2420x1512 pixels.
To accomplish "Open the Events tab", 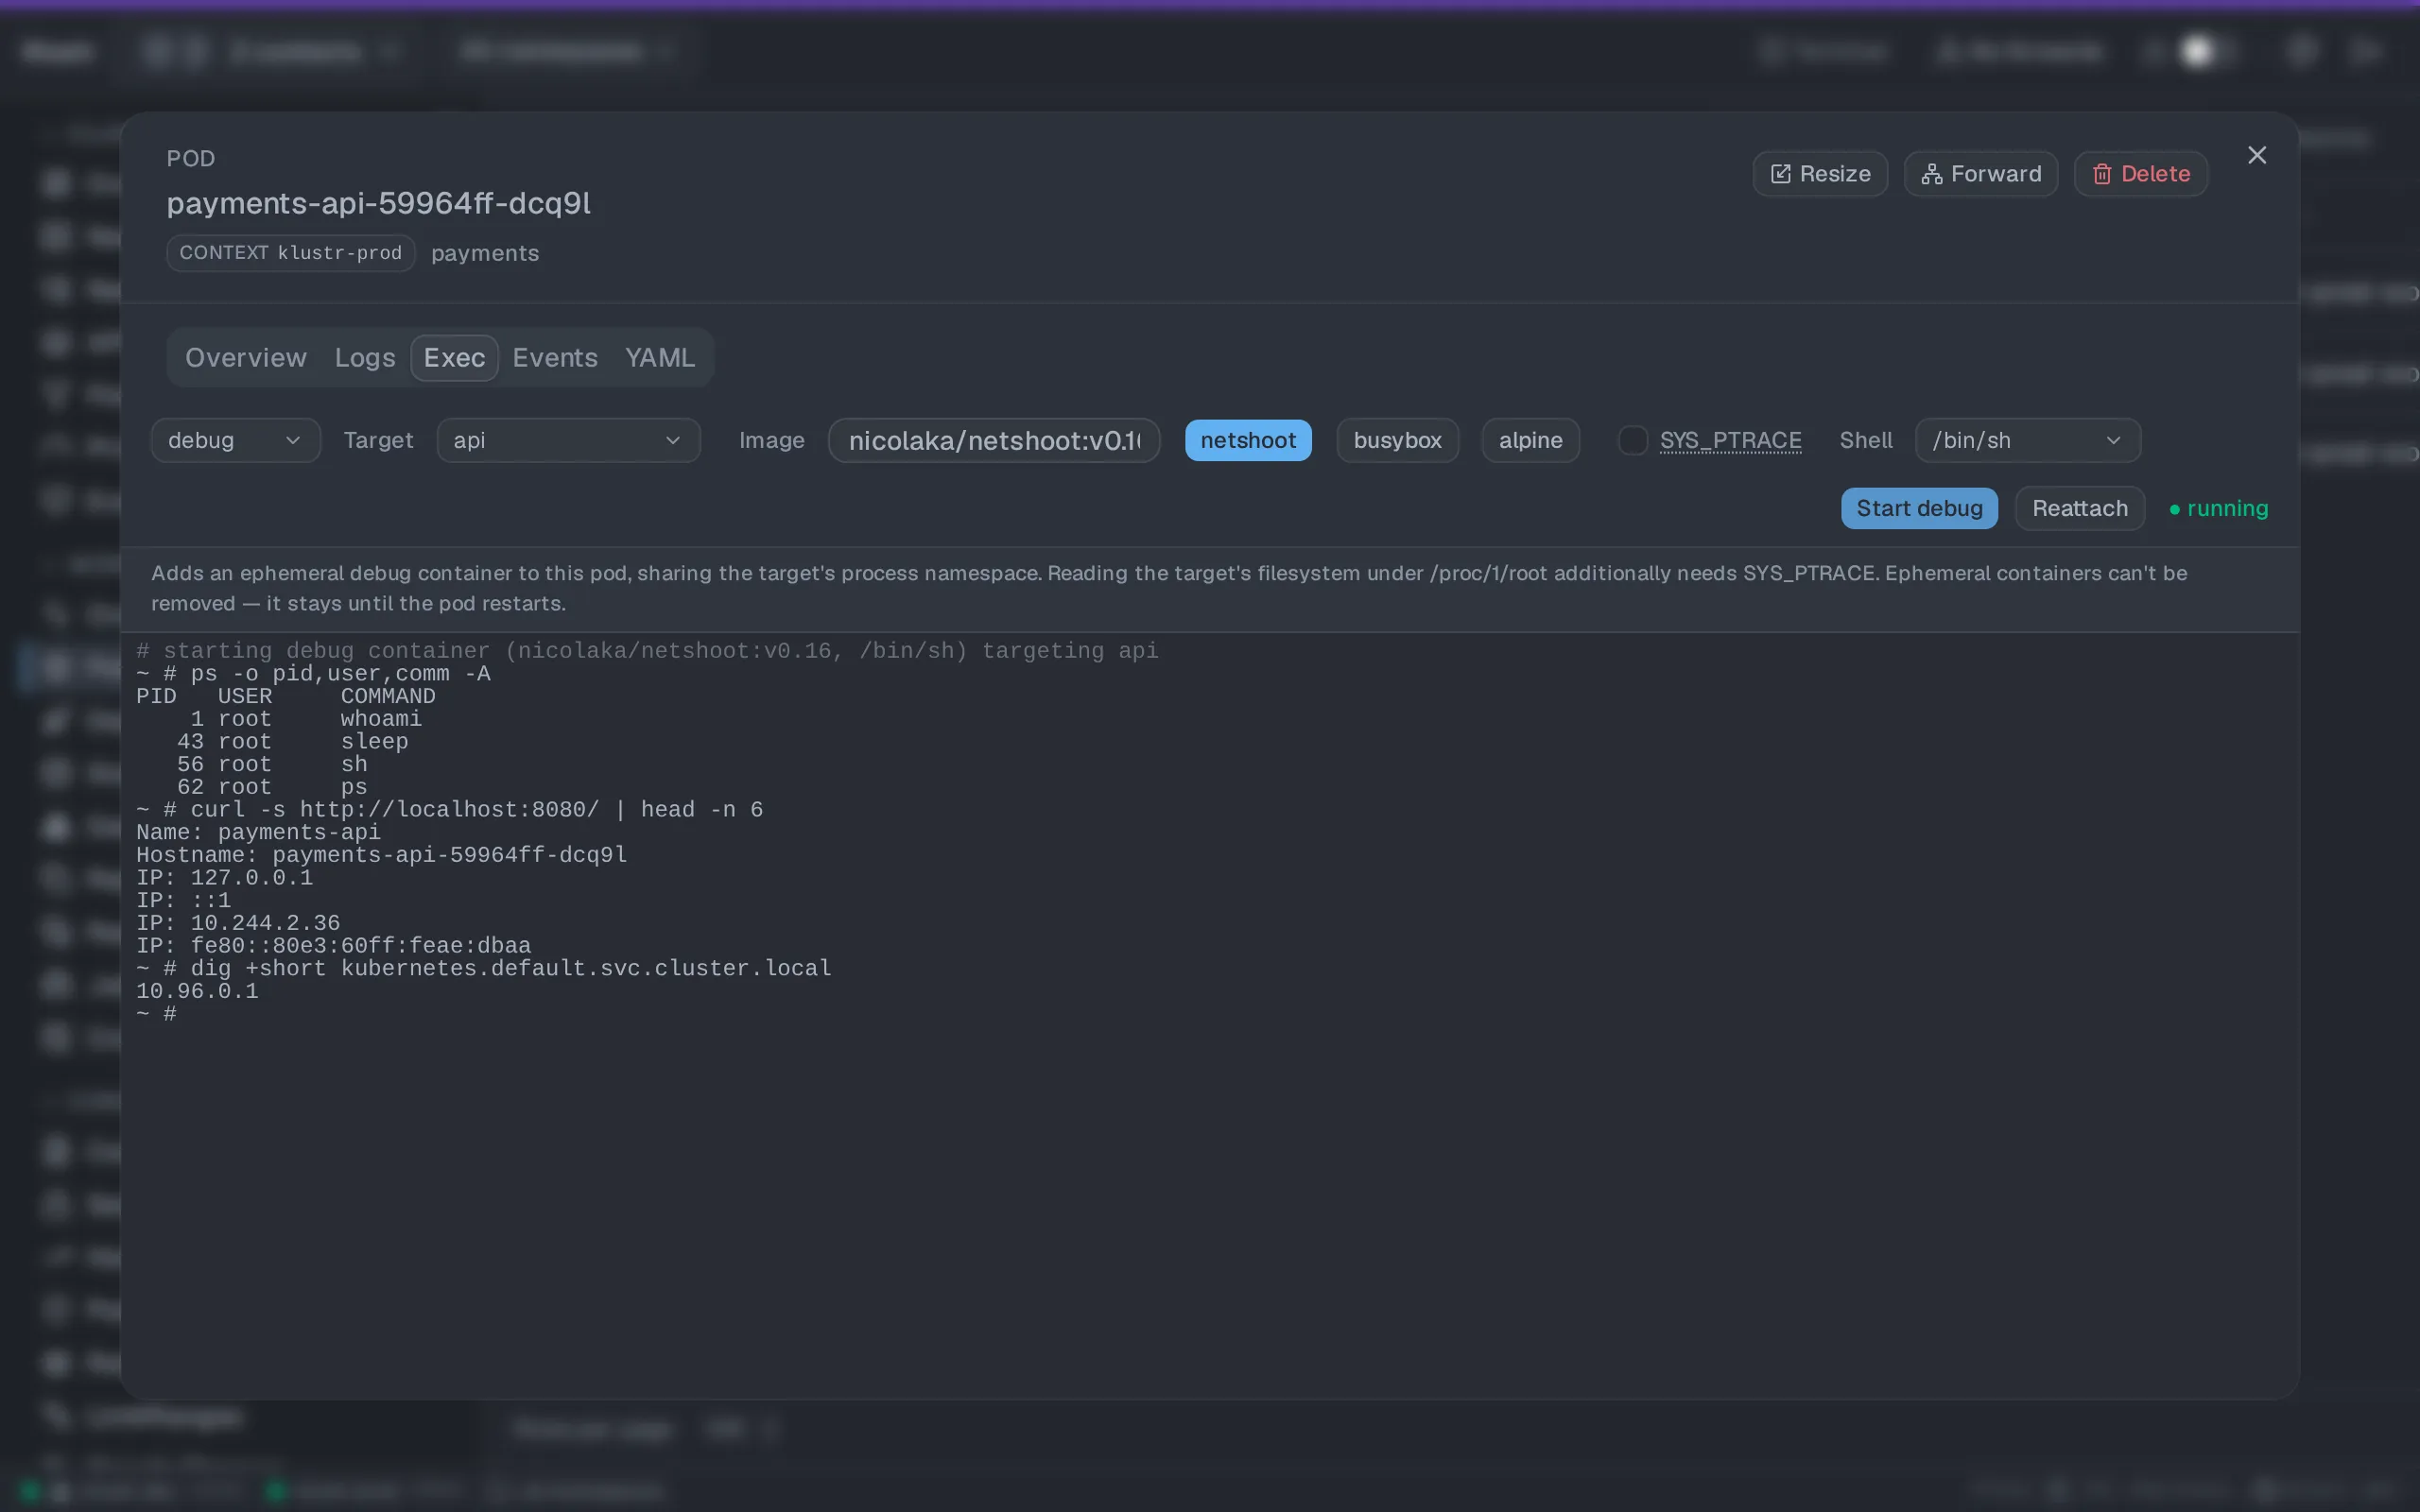I will 555,358.
